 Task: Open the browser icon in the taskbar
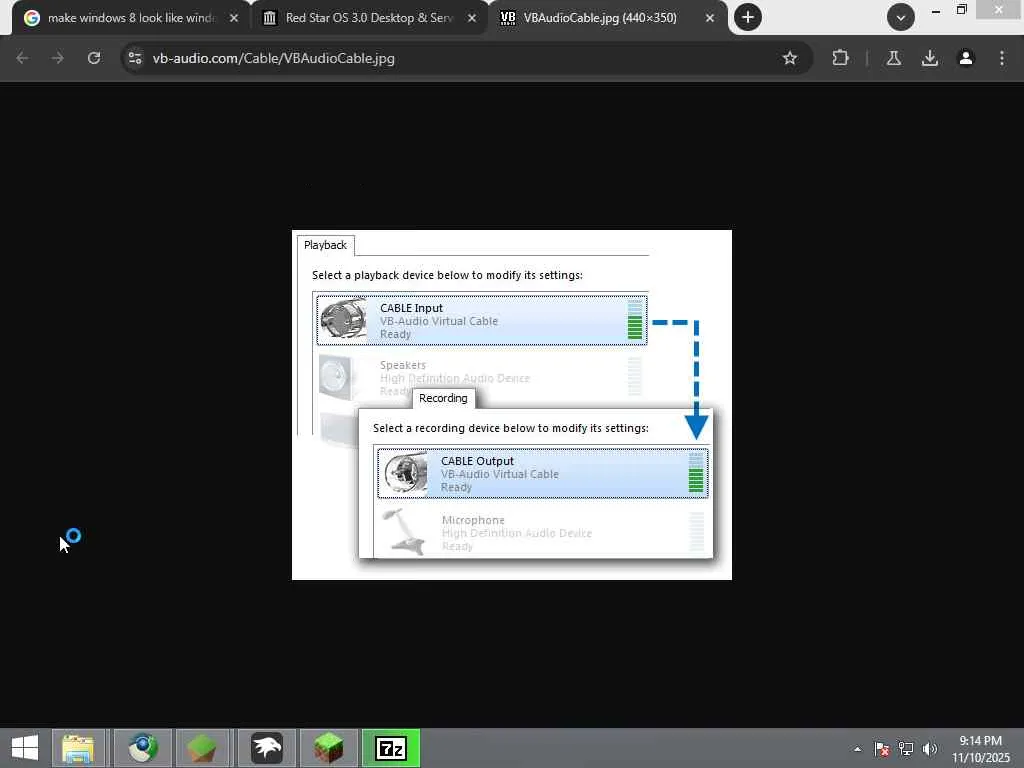(x=143, y=748)
